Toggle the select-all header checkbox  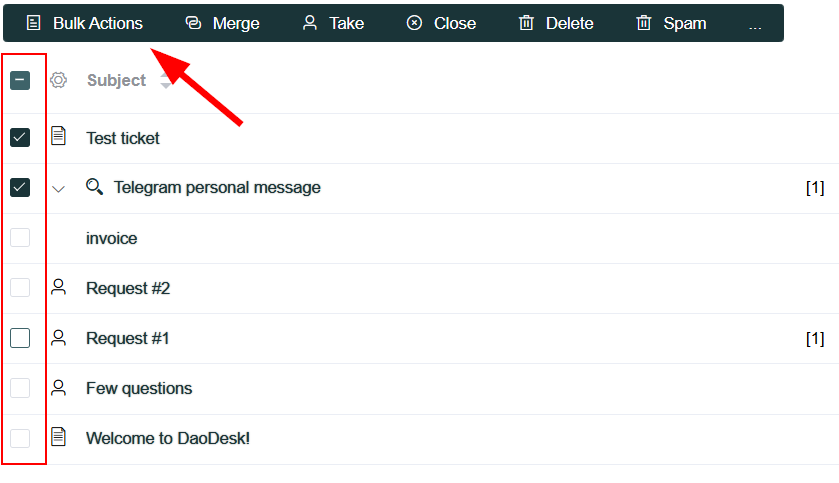20,80
